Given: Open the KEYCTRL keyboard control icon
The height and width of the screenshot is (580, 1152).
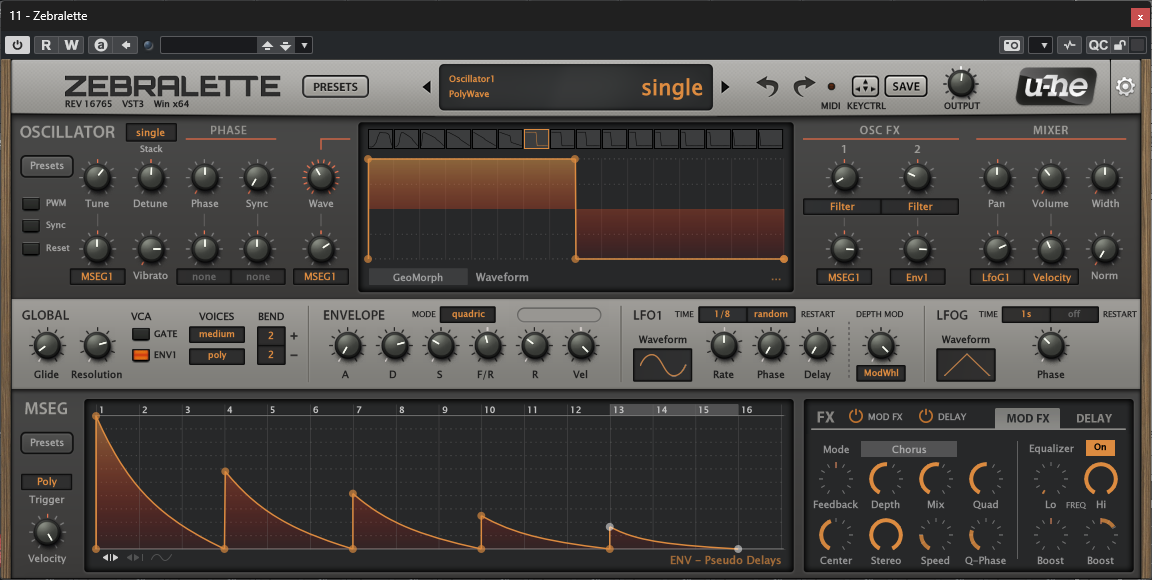Looking at the screenshot, I should (x=865, y=86).
